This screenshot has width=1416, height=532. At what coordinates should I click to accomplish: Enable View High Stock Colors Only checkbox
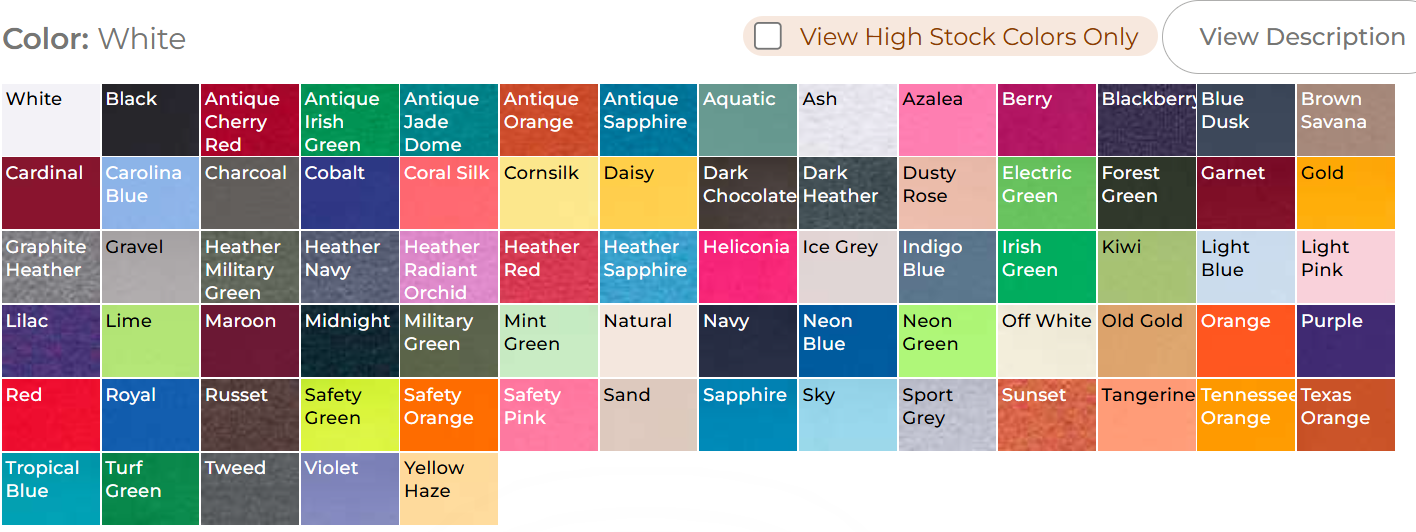coord(768,37)
